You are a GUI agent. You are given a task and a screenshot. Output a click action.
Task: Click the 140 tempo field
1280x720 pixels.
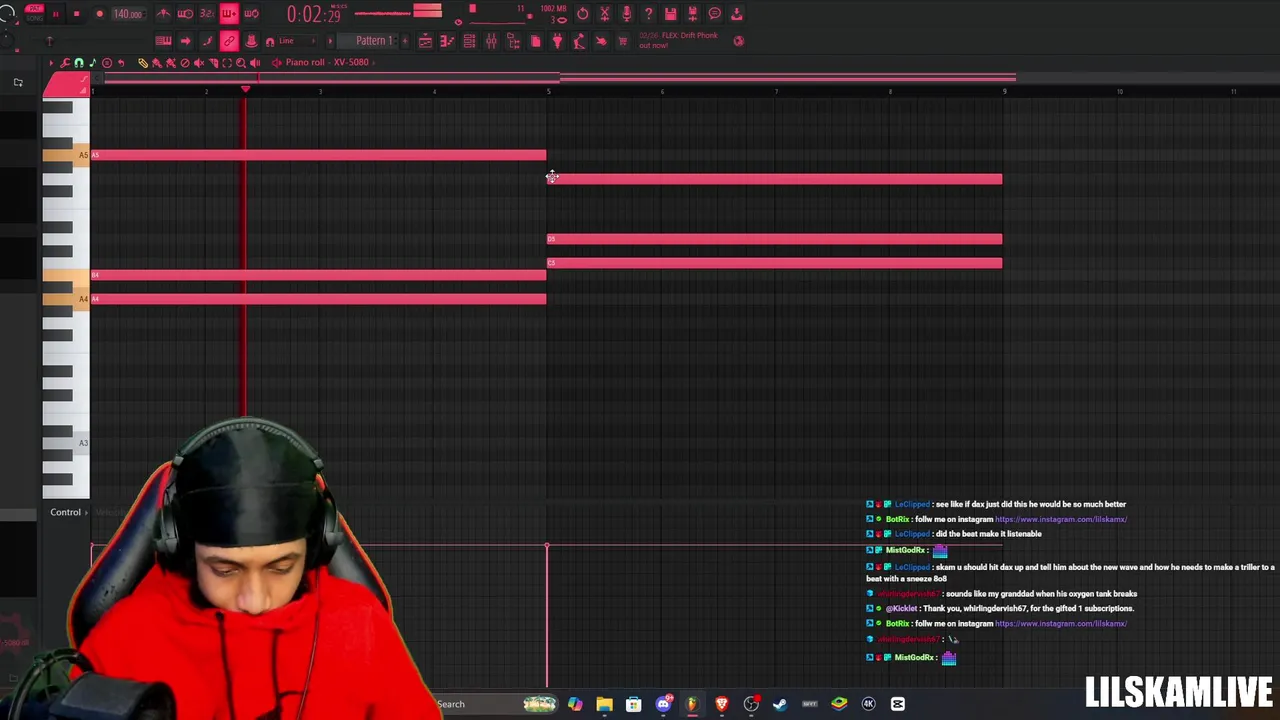[128, 14]
